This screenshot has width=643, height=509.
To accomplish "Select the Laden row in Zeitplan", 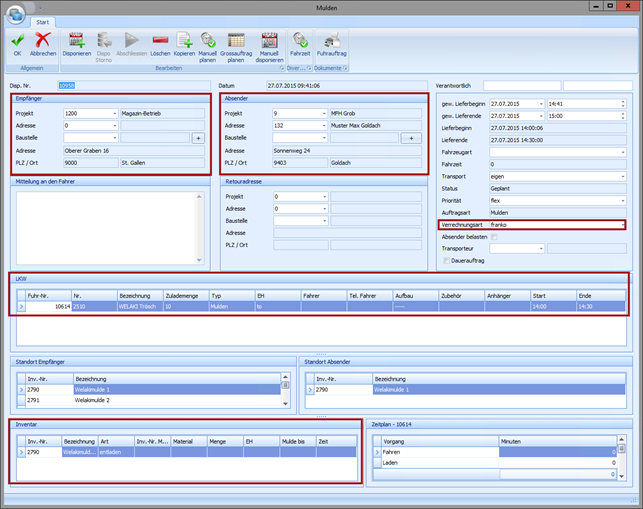I will [x=495, y=463].
